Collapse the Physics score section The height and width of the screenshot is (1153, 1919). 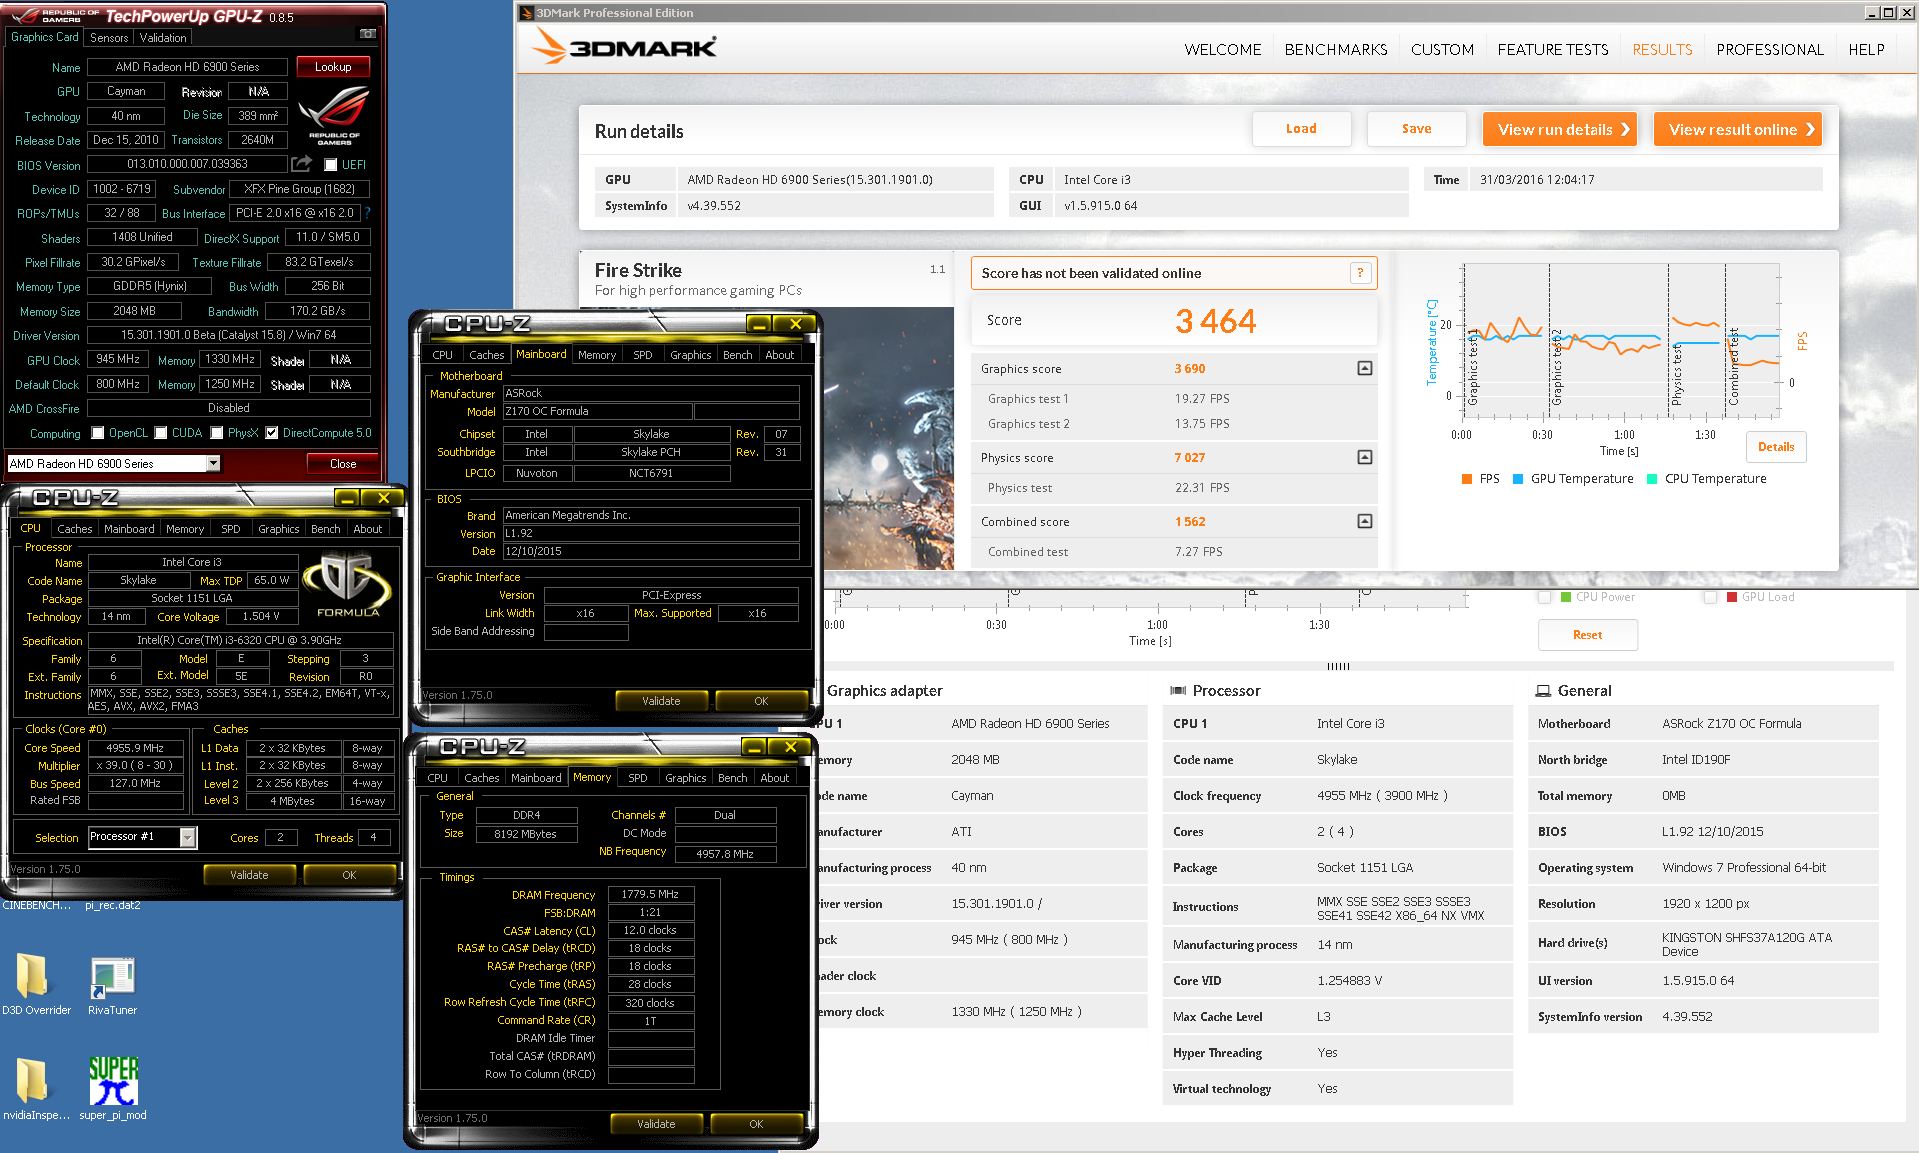pyautogui.click(x=1365, y=457)
